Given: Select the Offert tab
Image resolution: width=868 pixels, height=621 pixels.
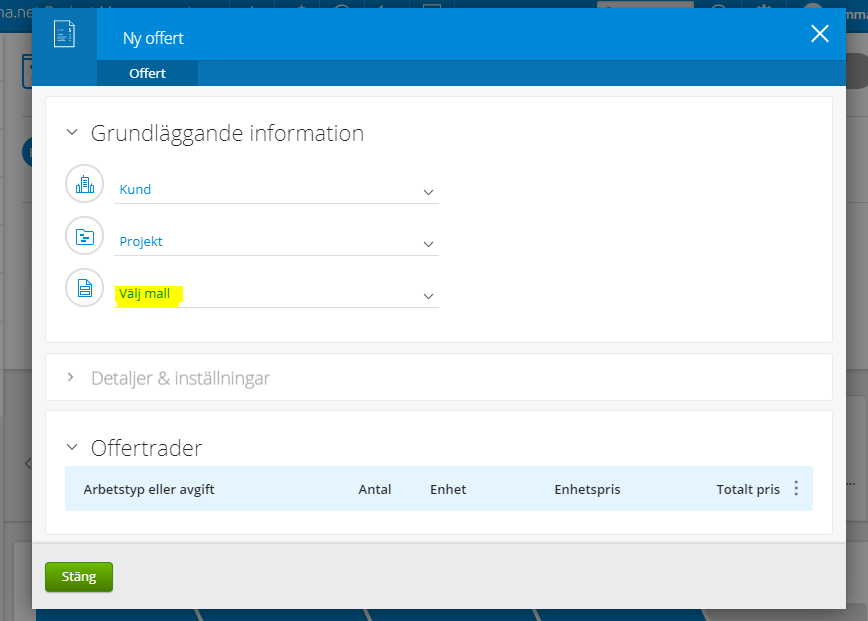Looking at the screenshot, I should coord(147,73).
